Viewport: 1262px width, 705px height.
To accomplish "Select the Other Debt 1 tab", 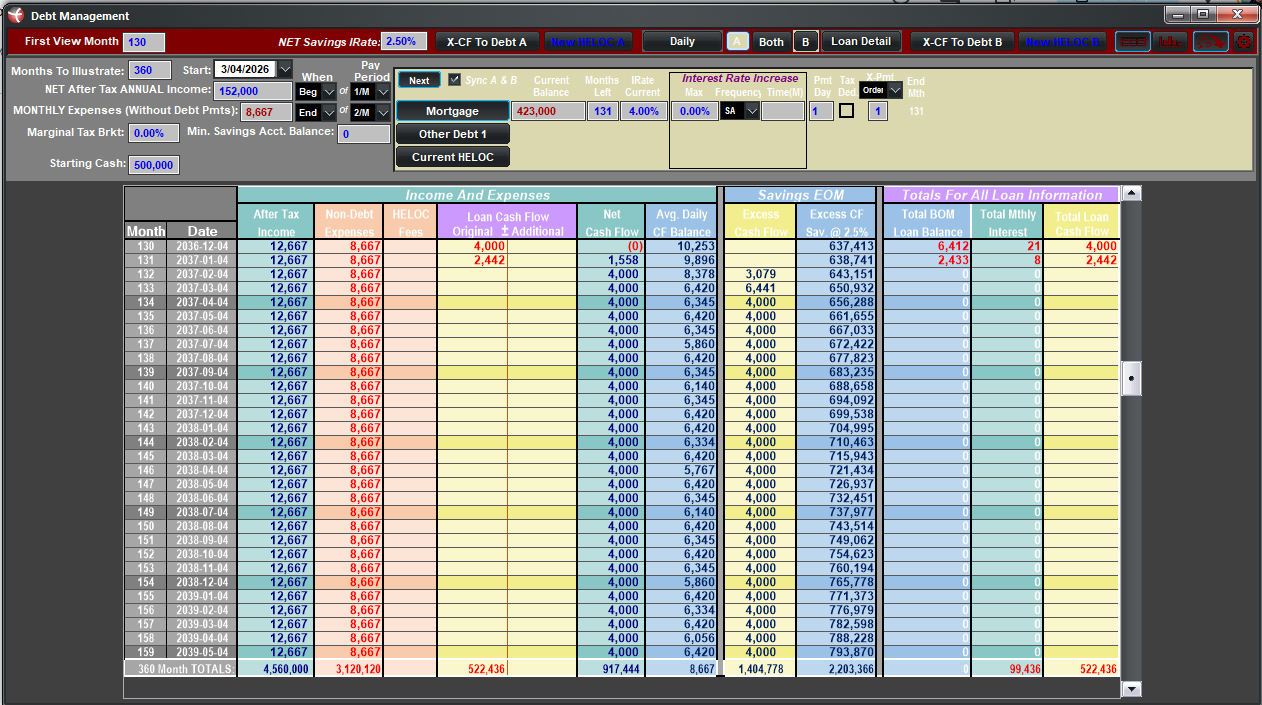I will [453, 134].
